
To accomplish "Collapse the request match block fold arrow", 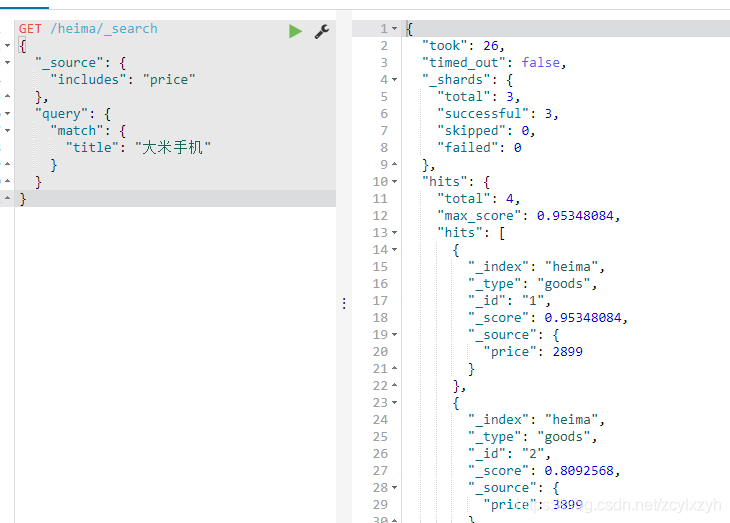I will (x=7, y=130).
